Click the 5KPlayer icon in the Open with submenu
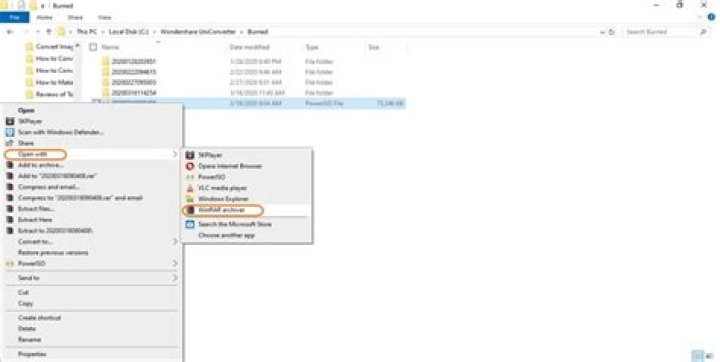This screenshot has height=362, width=720. coord(190,155)
